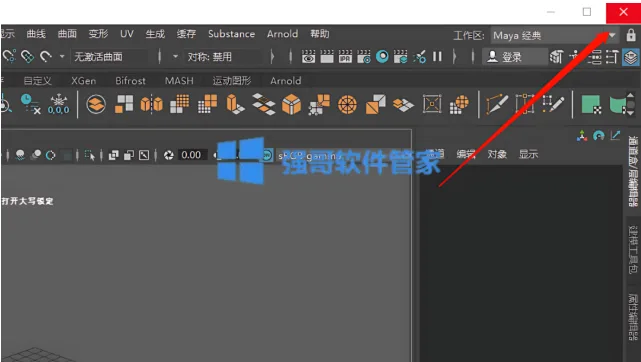Click the Merge vertices shelf icon

click(319, 104)
